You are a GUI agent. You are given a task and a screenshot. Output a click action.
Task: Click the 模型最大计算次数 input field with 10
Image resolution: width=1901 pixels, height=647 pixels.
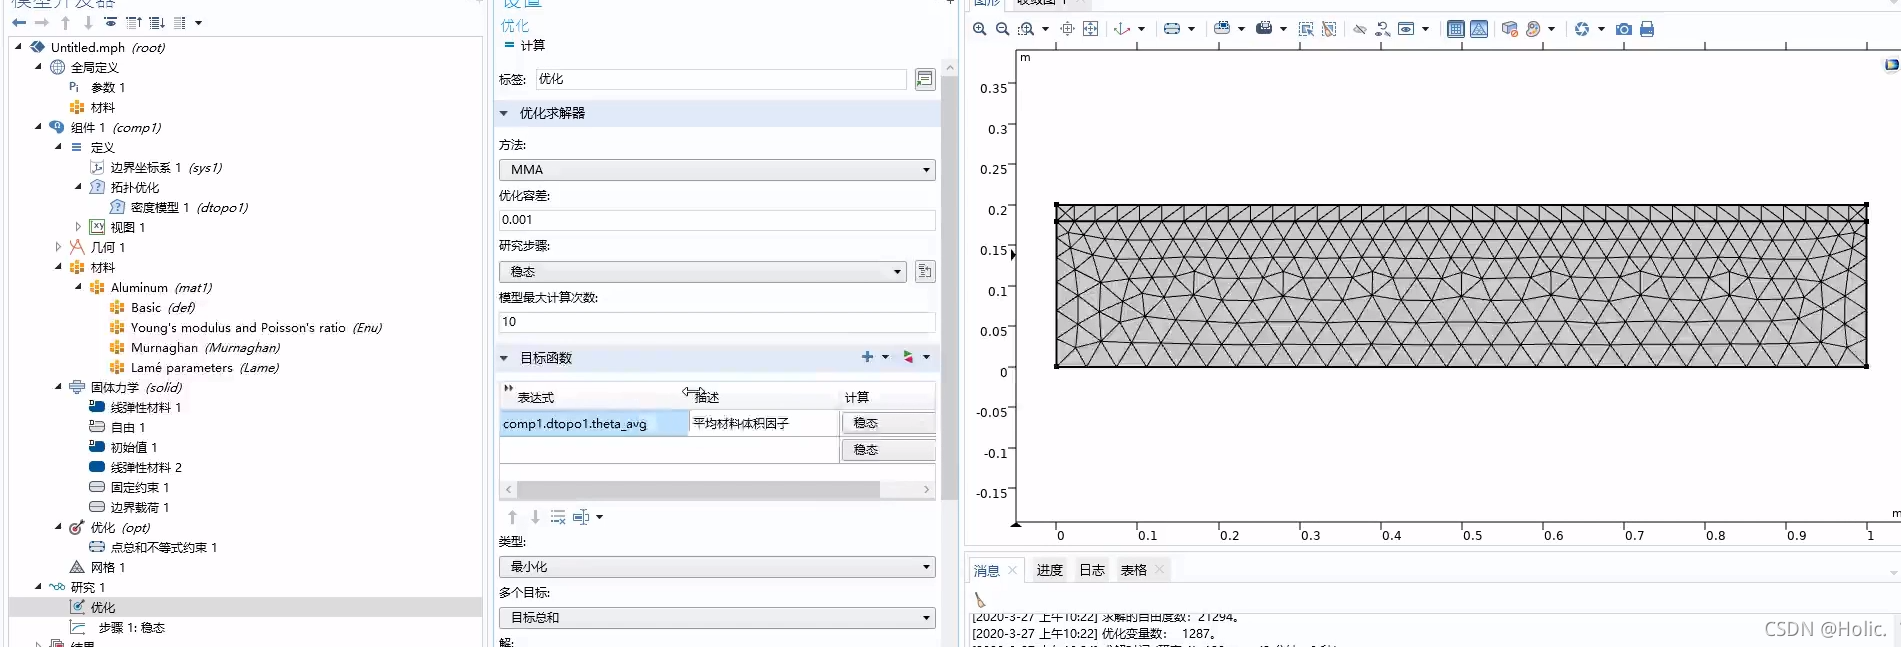point(717,322)
